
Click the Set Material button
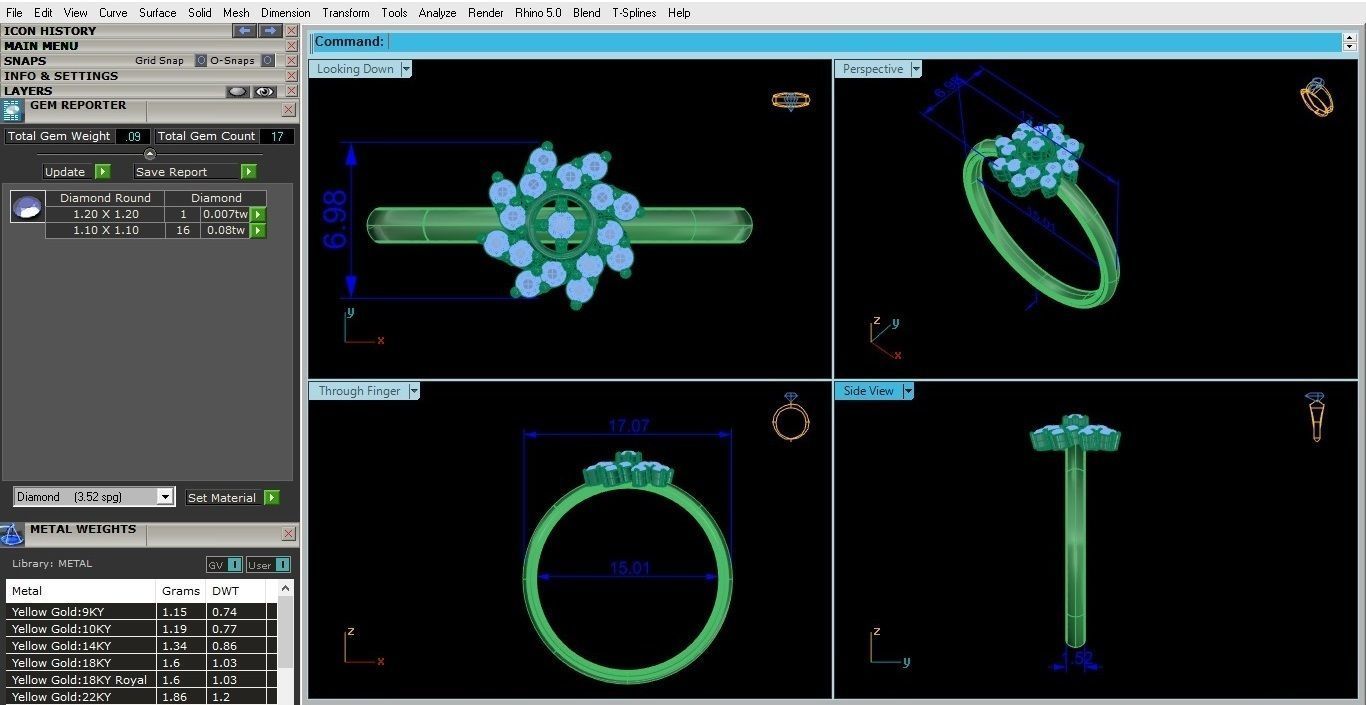coord(222,497)
